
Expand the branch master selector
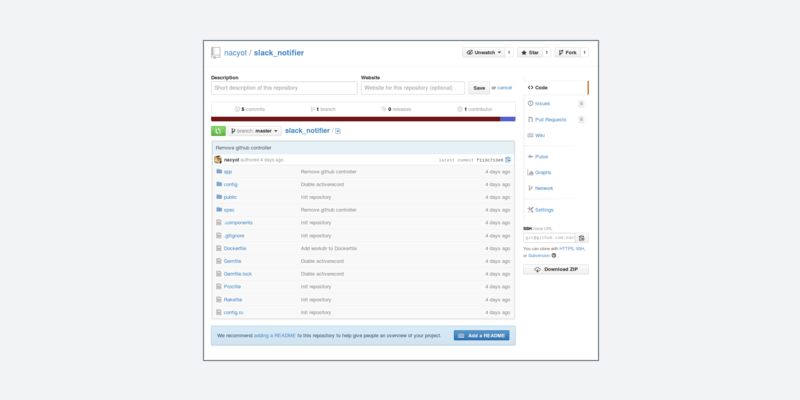click(x=255, y=131)
